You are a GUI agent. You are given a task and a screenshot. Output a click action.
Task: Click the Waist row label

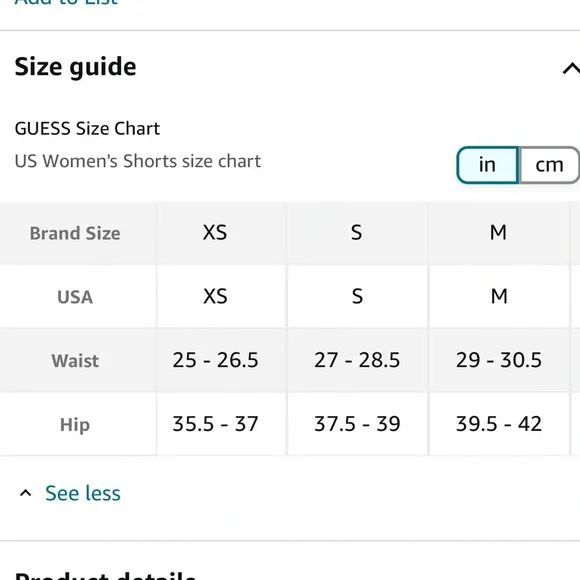pyautogui.click(x=75, y=361)
